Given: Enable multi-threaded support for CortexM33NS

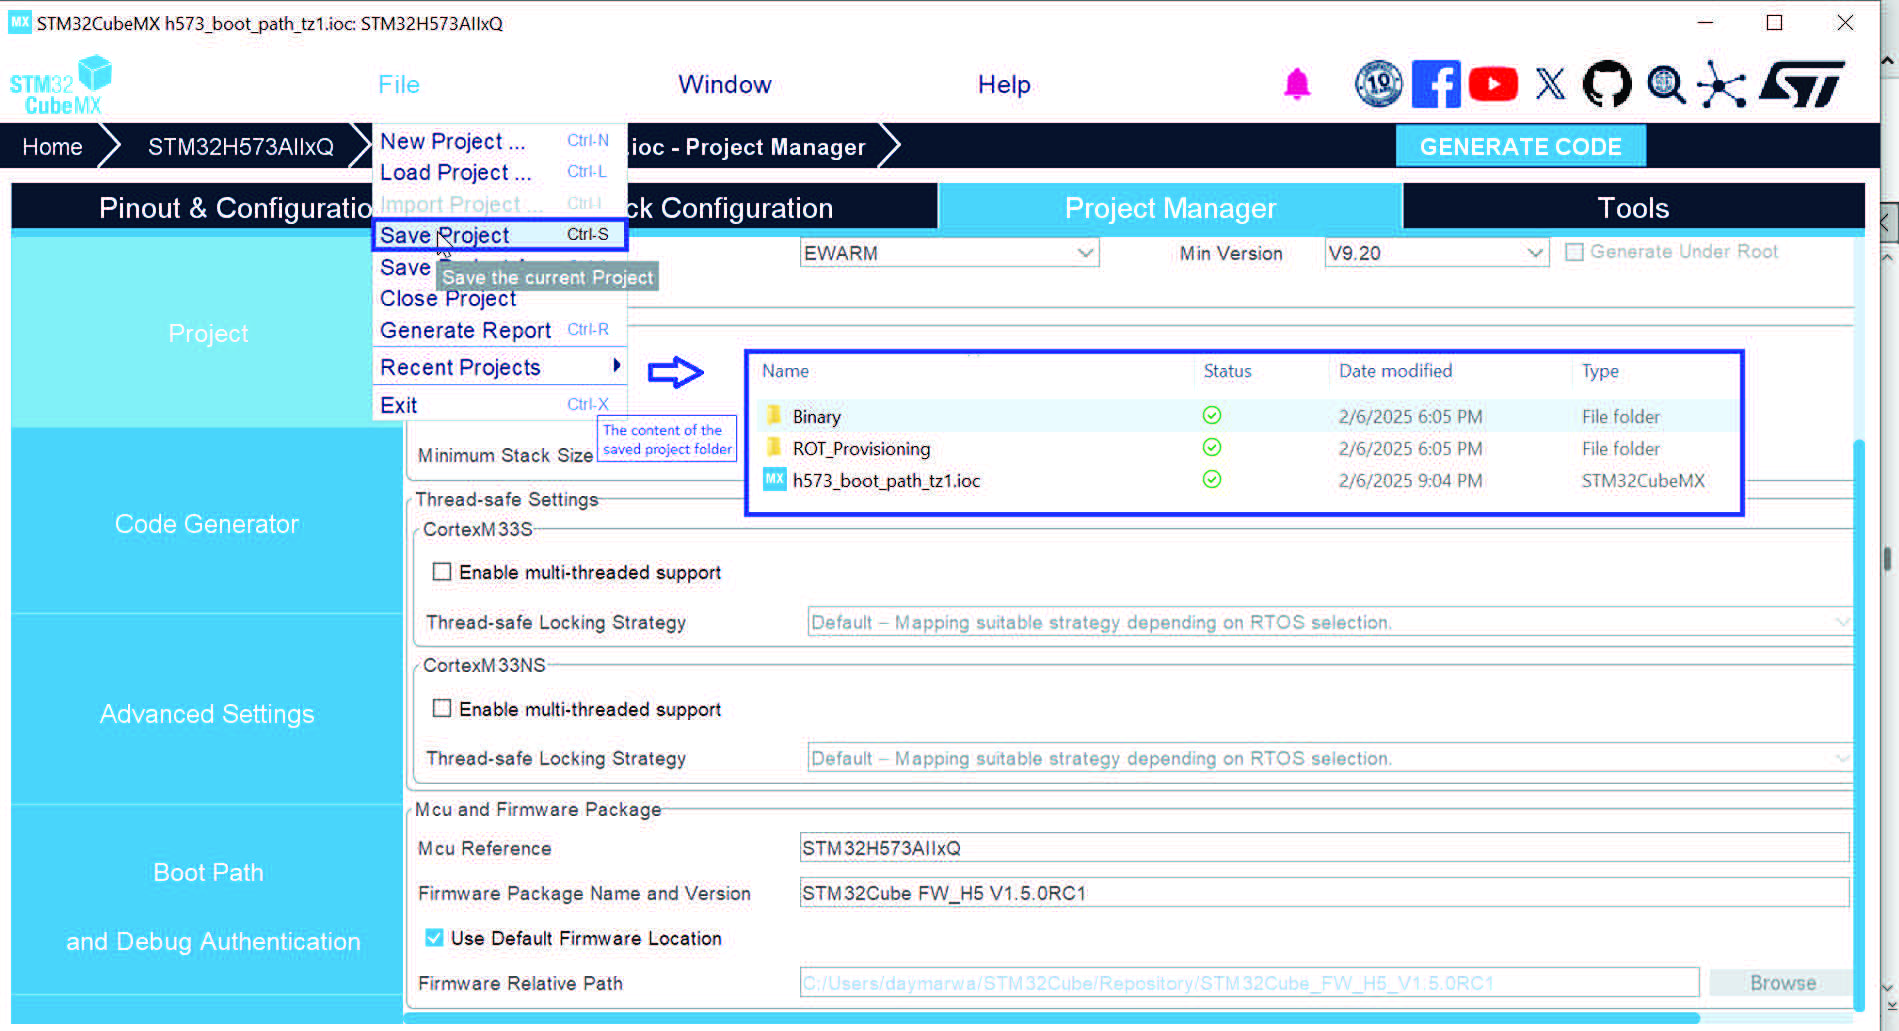Looking at the screenshot, I should coord(441,708).
